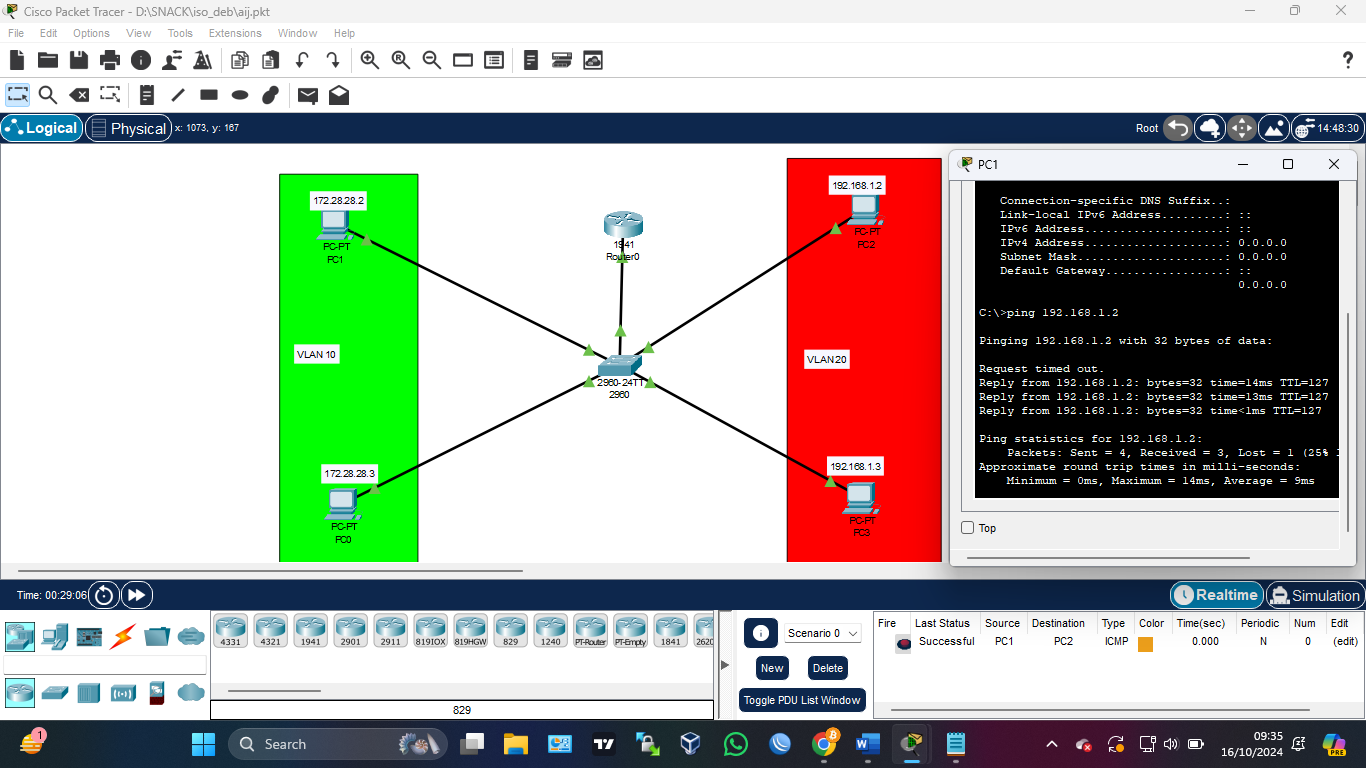
Task: Click the New scenario button
Action: (x=772, y=668)
